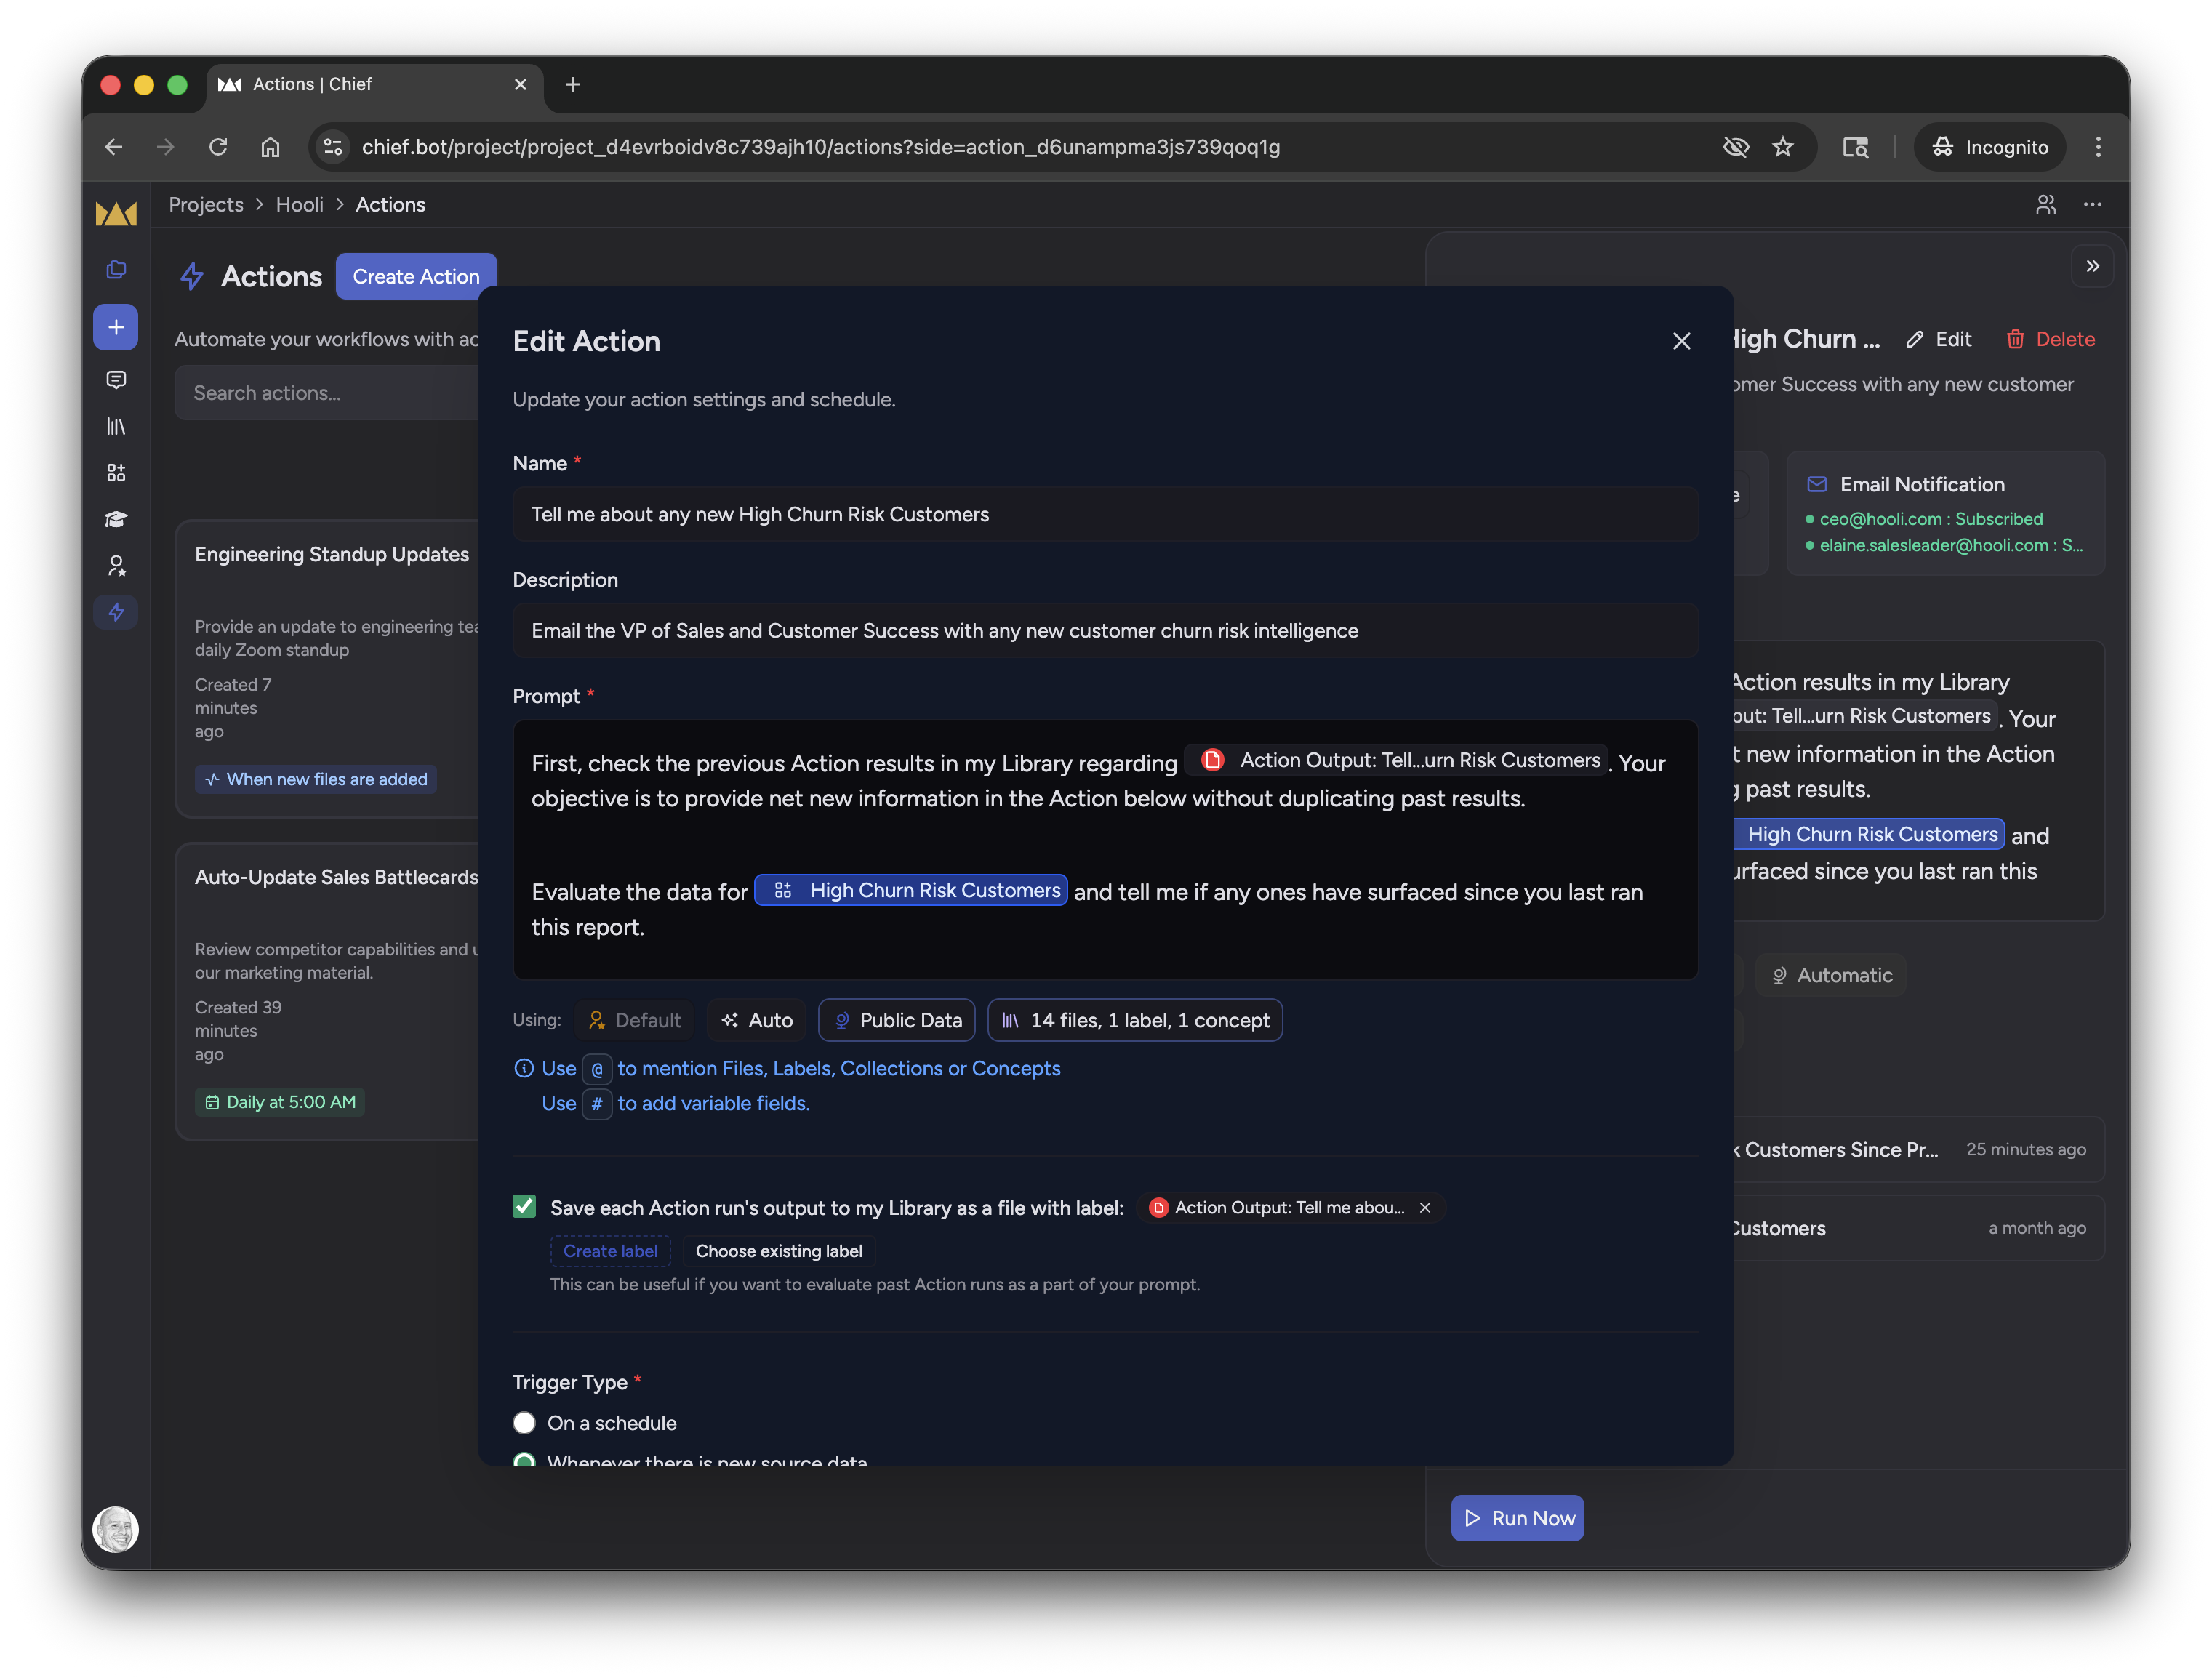Click the site information icon in the address bar
This screenshot has width=2212, height=1678.
pos(333,147)
